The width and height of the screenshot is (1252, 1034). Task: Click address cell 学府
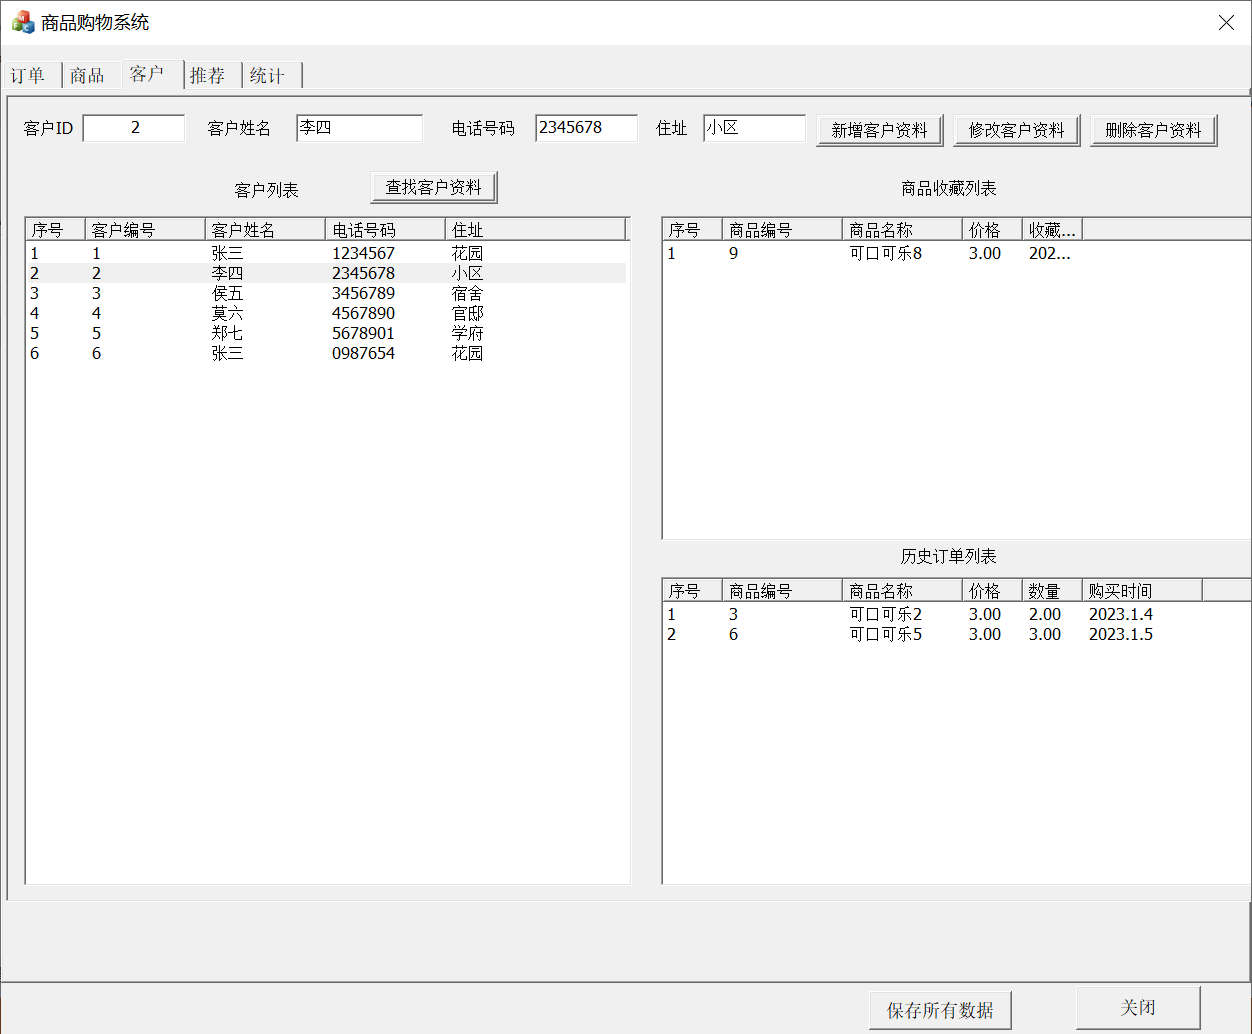467,333
